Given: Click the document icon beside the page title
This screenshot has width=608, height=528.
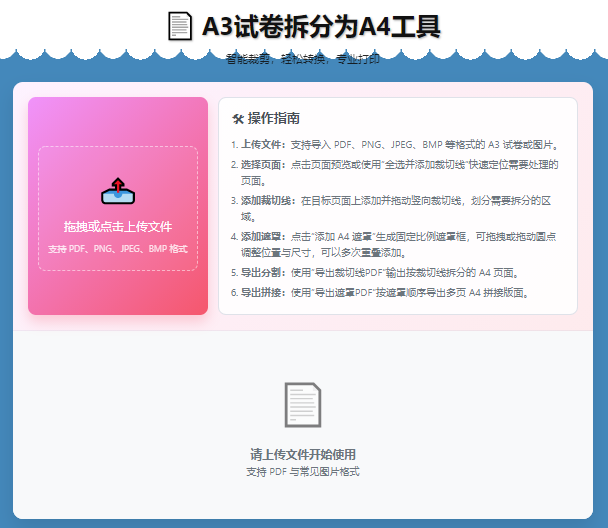Looking at the screenshot, I should (180, 26).
